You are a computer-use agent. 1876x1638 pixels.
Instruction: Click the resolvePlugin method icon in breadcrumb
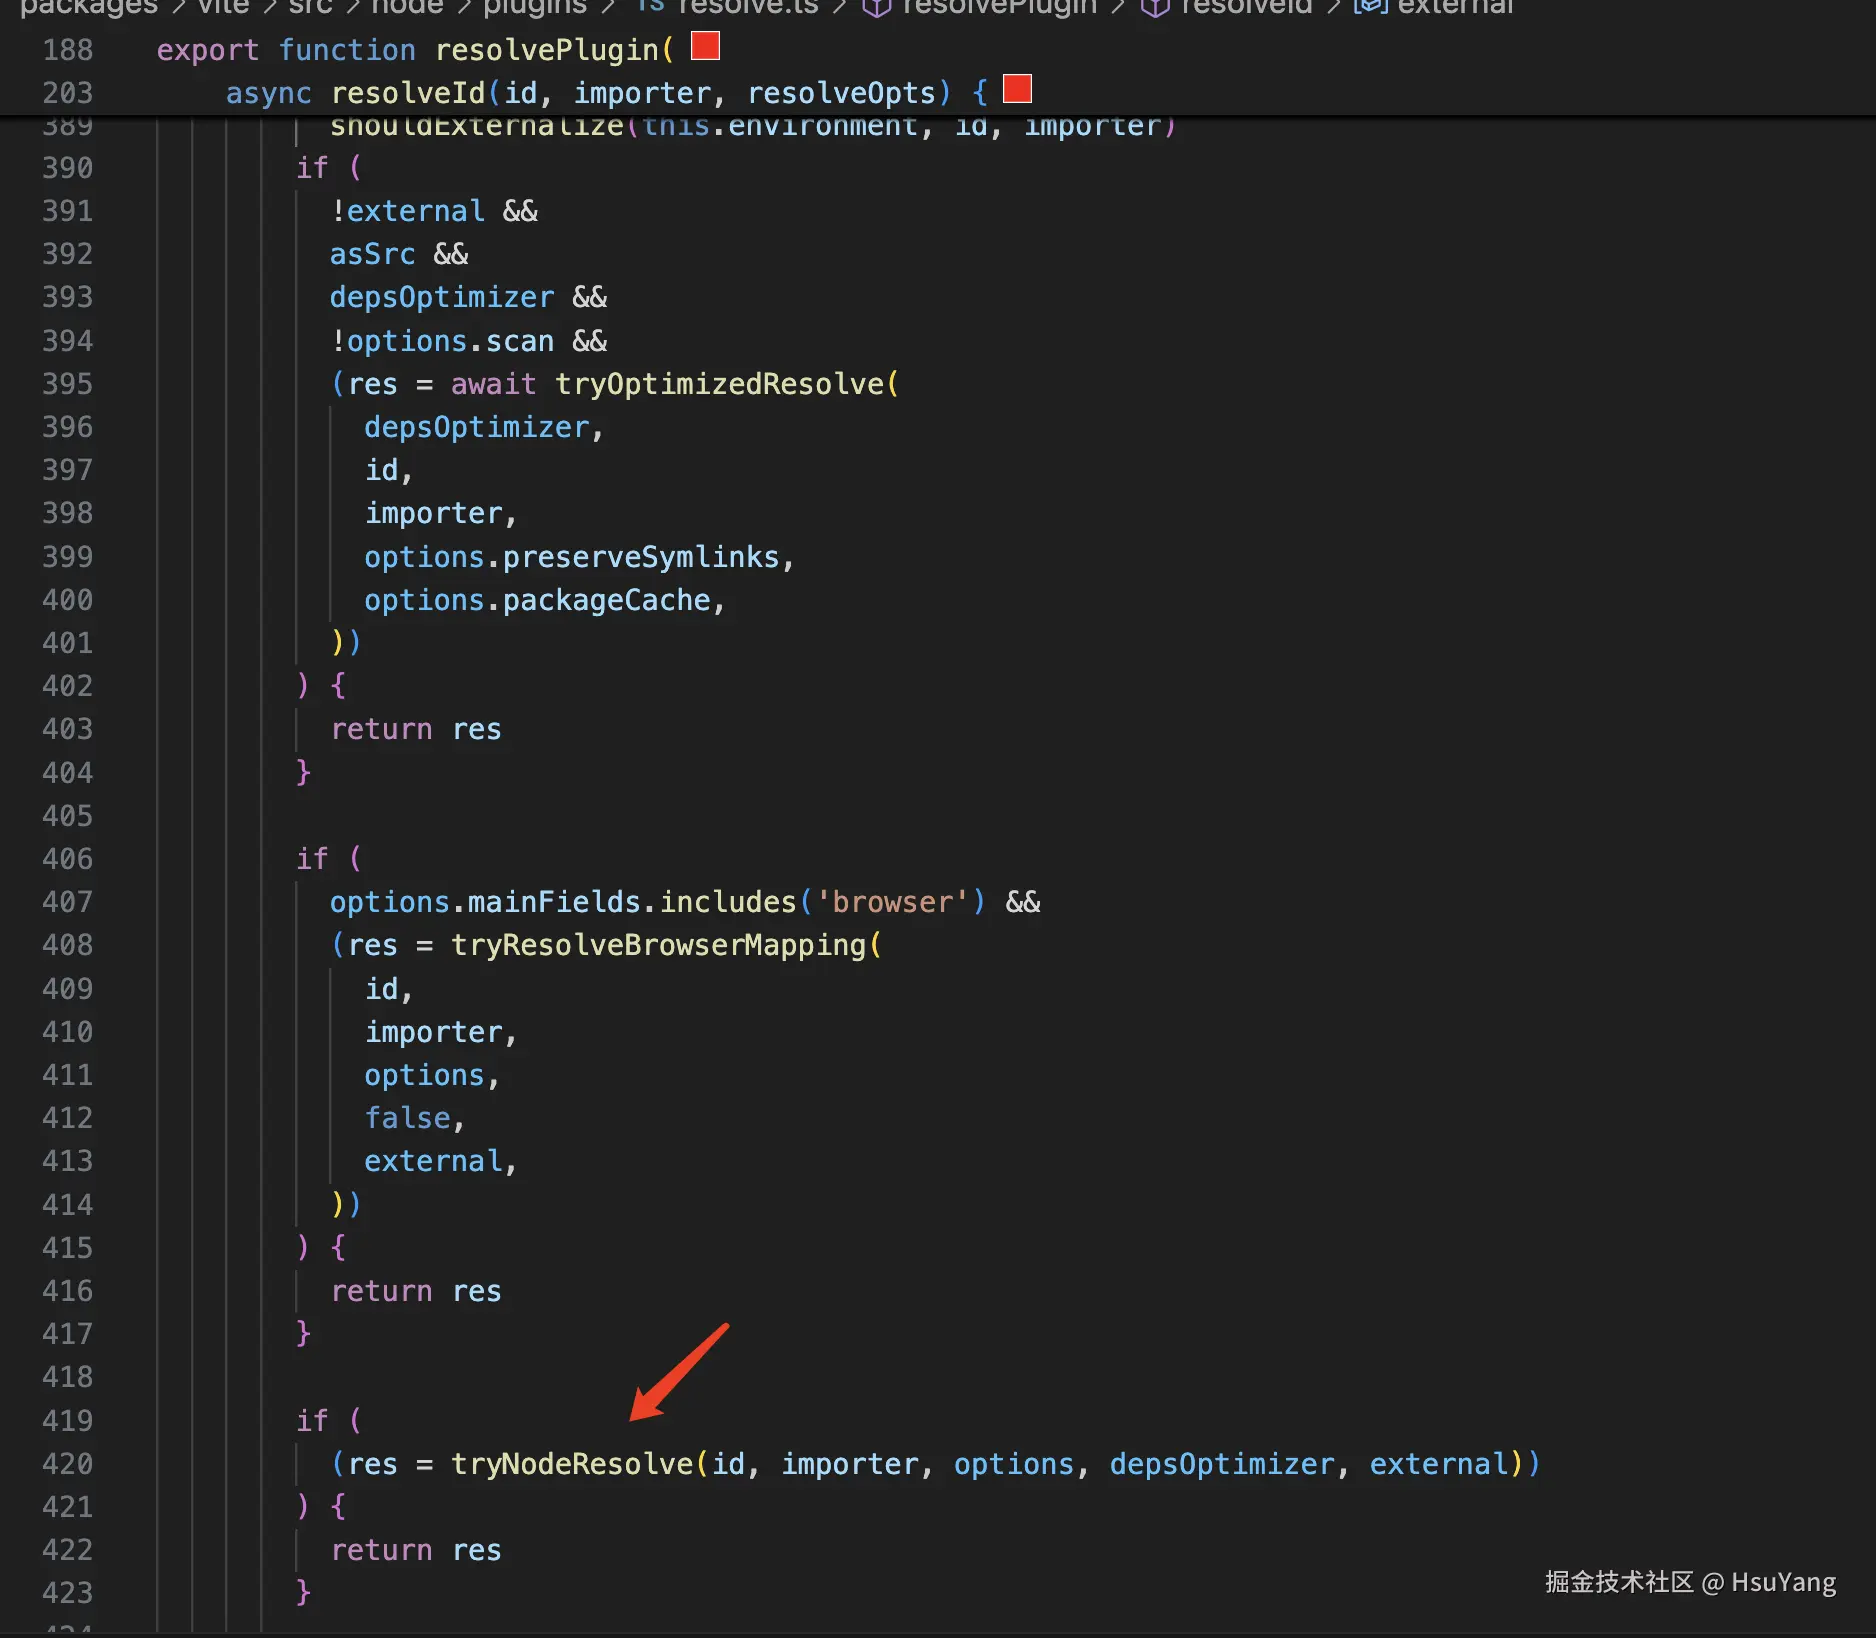(877, 7)
